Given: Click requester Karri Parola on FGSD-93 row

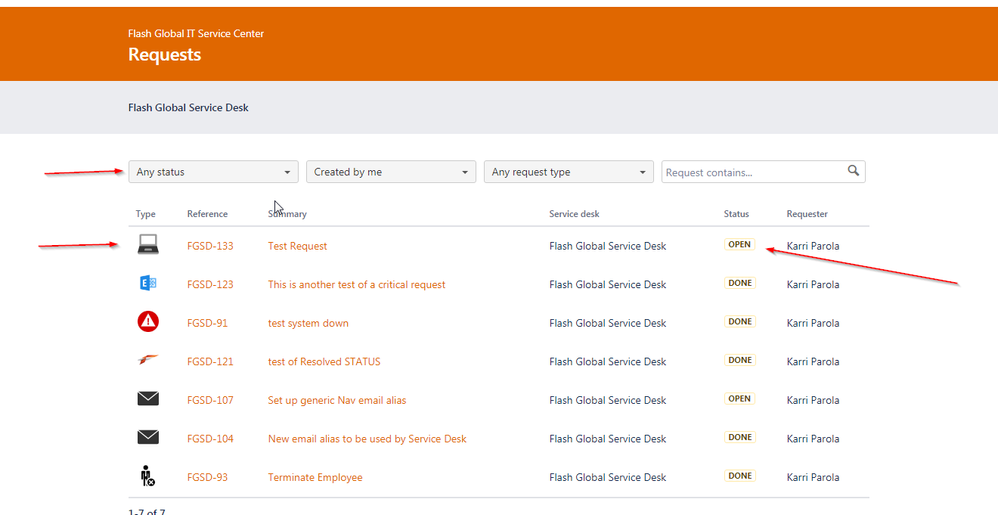Looking at the screenshot, I should pos(813,477).
